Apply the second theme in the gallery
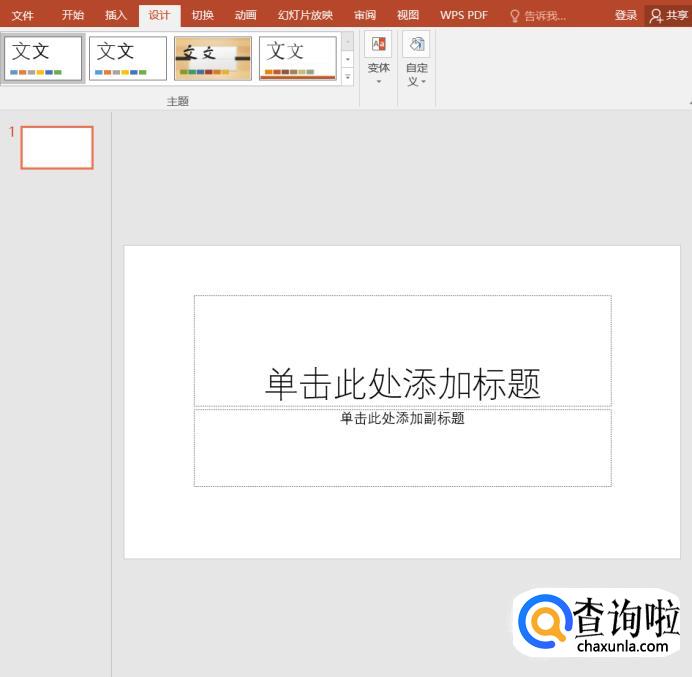The image size is (692, 677). pyautogui.click(x=127, y=58)
